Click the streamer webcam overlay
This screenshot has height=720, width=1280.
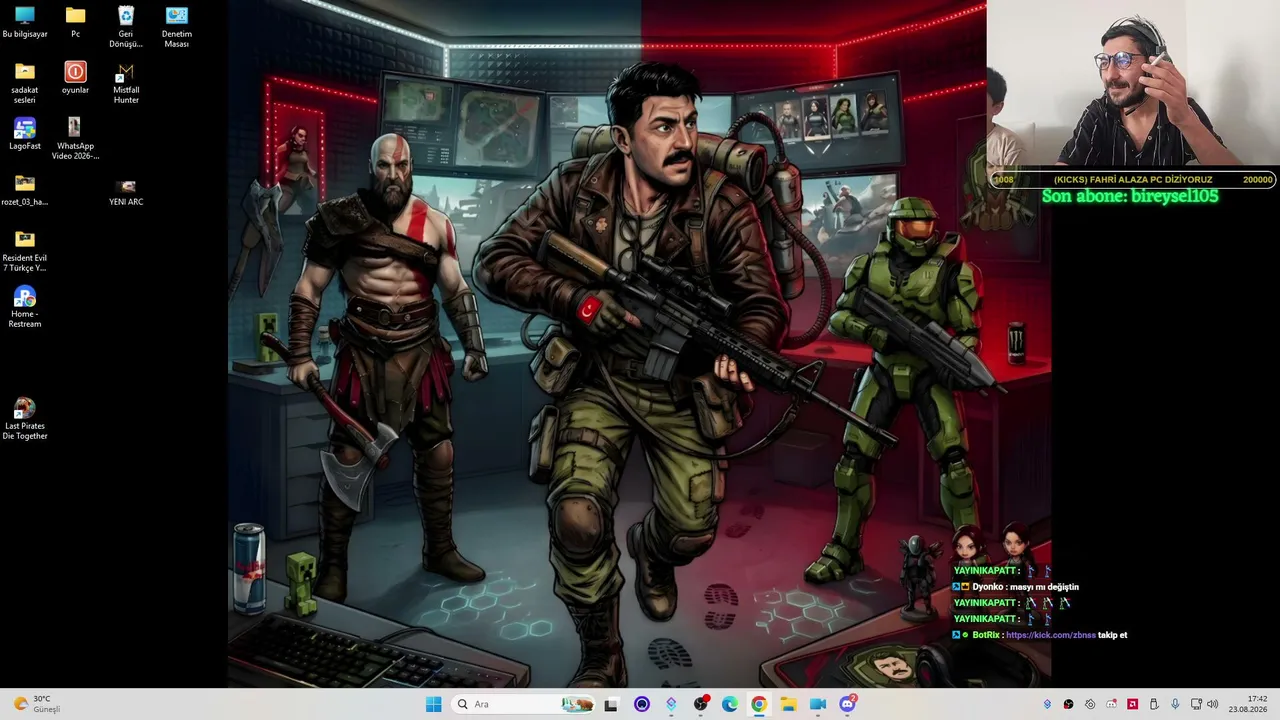[x=1133, y=84]
